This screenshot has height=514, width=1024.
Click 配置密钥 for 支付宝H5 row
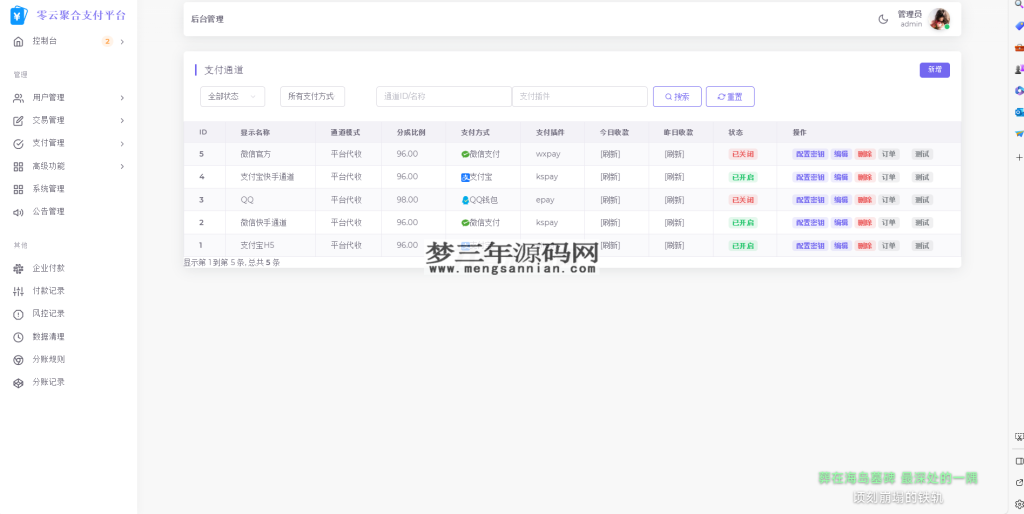(x=810, y=246)
